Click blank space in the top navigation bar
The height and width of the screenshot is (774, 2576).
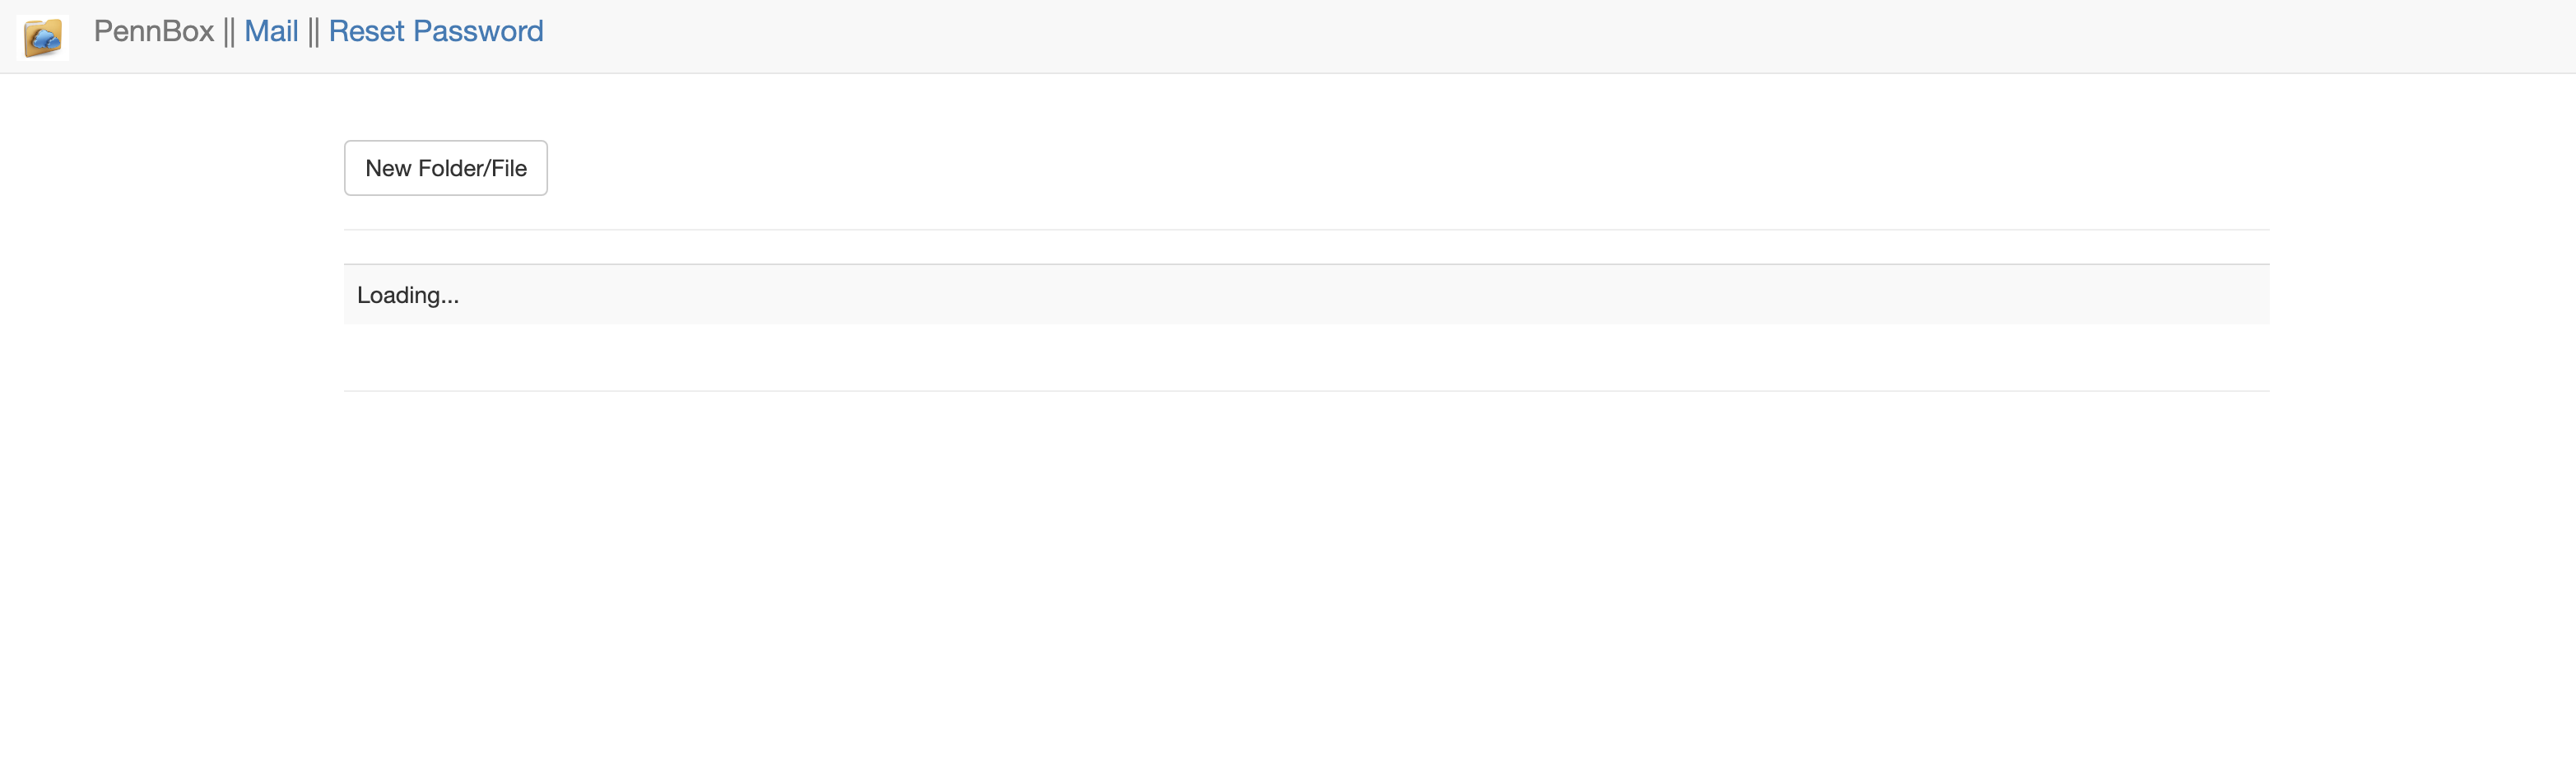pyautogui.click(x=1500, y=36)
